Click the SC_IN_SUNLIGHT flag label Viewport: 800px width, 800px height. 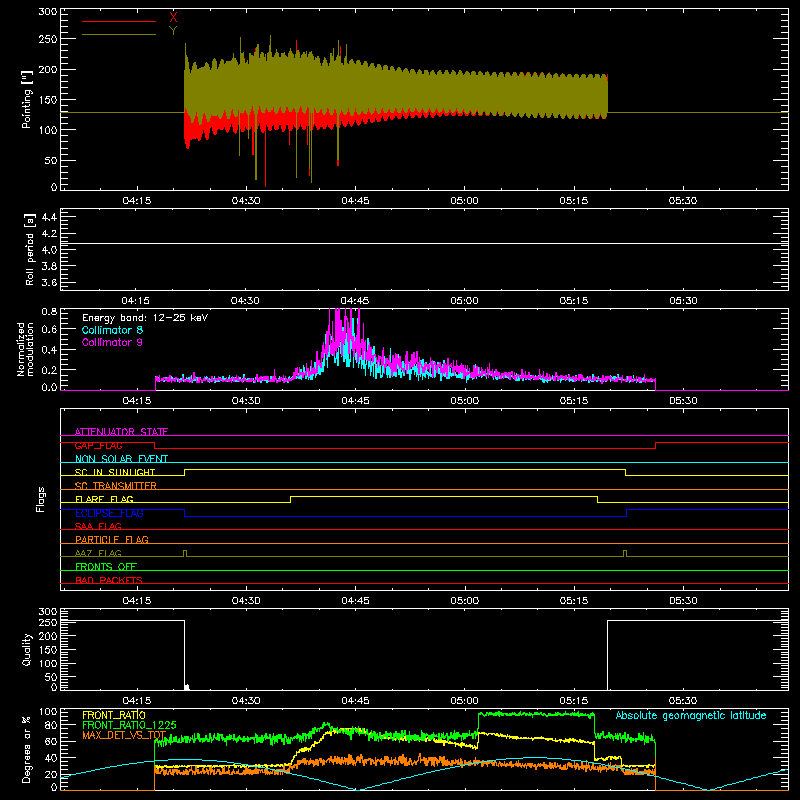pos(115,472)
